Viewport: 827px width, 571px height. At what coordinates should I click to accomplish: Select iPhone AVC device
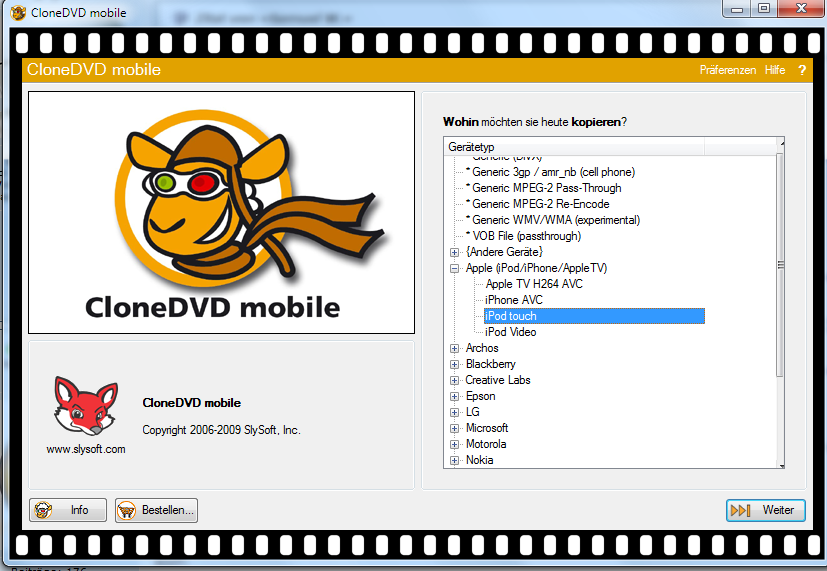coord(514,300)
